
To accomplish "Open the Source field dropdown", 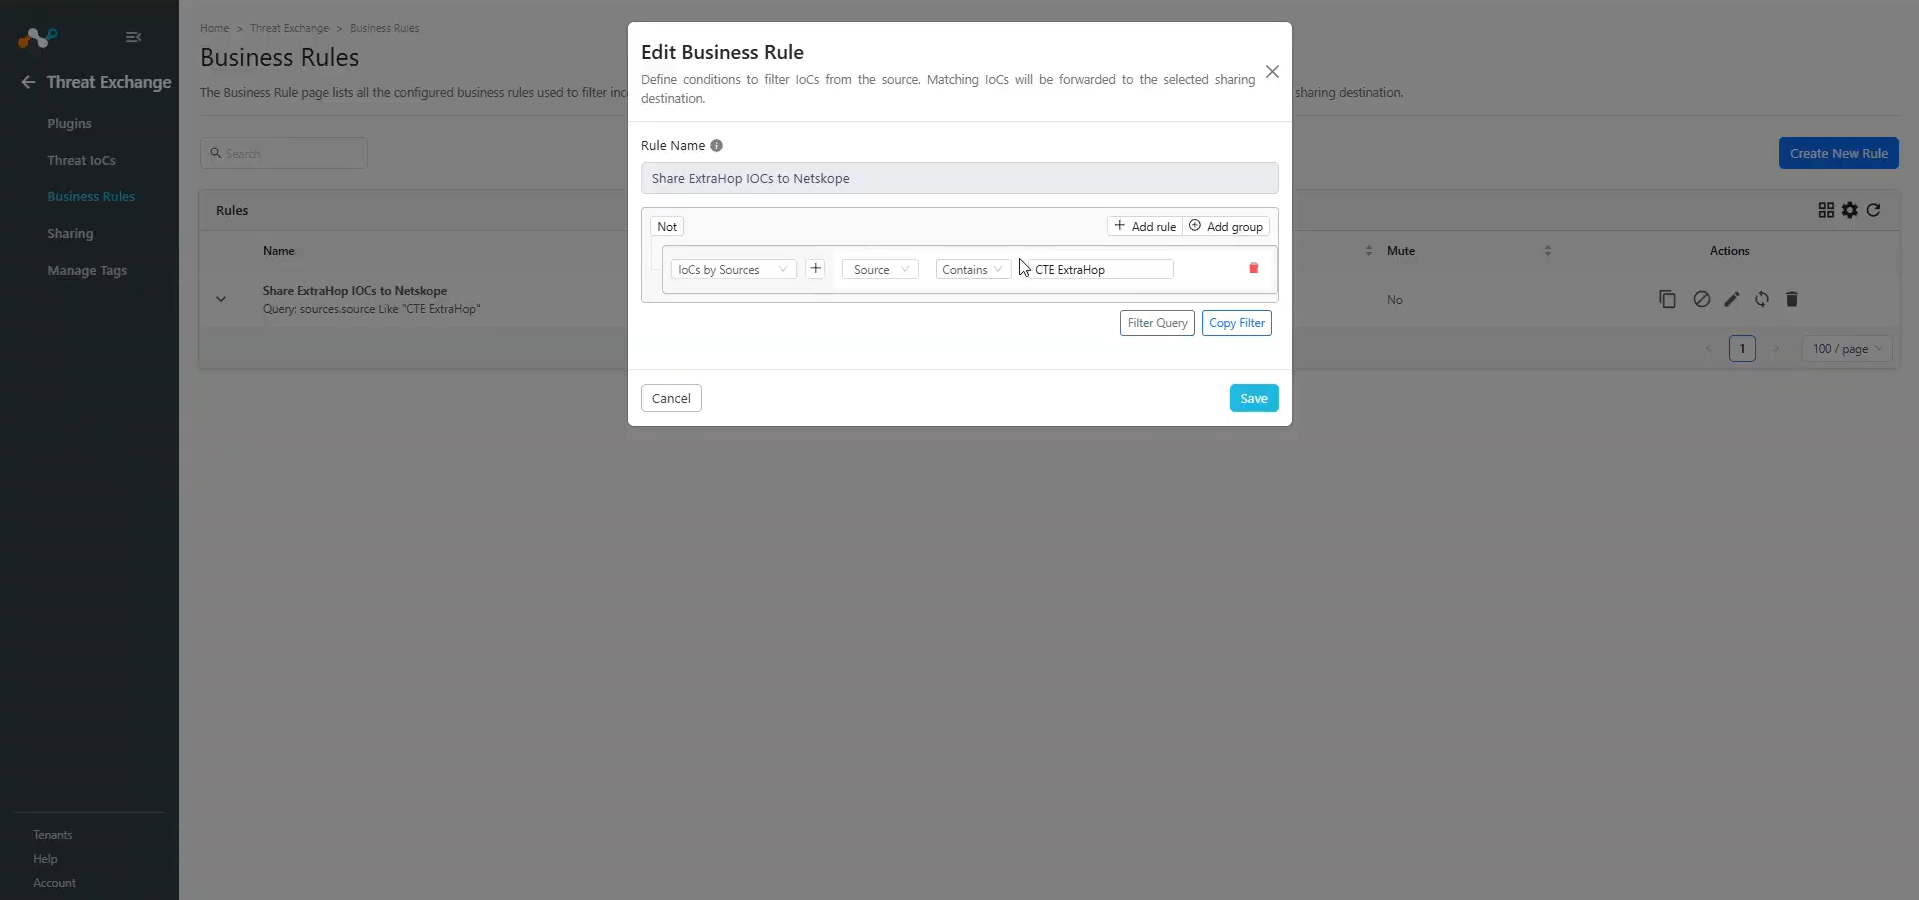I will point(880,270).
